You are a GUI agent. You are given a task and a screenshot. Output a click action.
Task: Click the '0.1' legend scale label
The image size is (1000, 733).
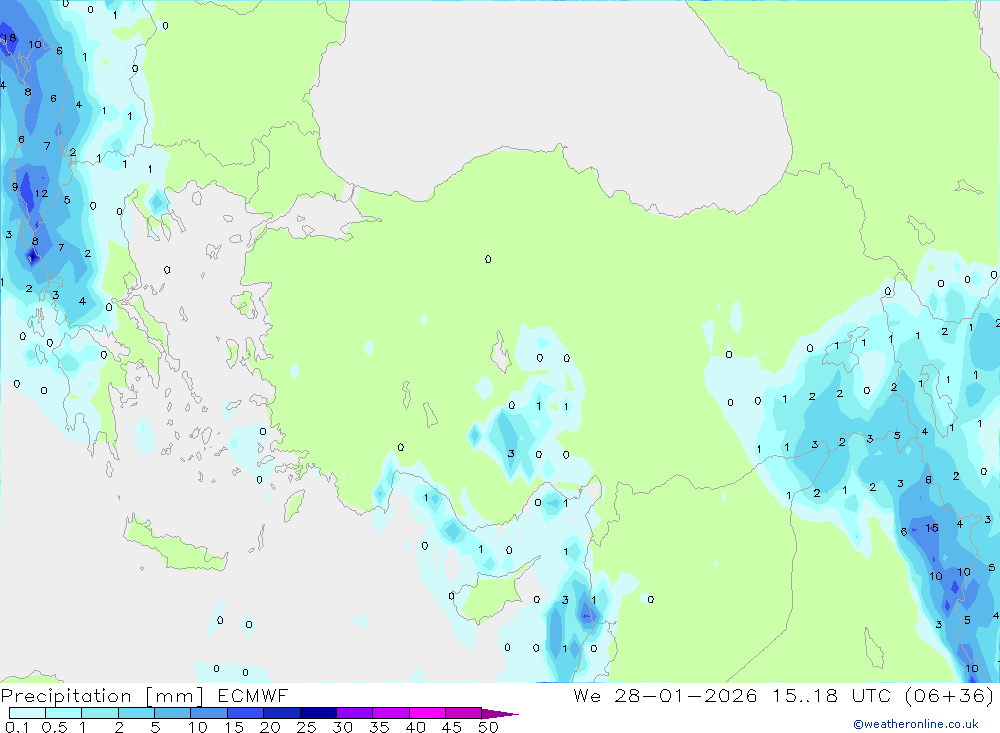(17, 727)
